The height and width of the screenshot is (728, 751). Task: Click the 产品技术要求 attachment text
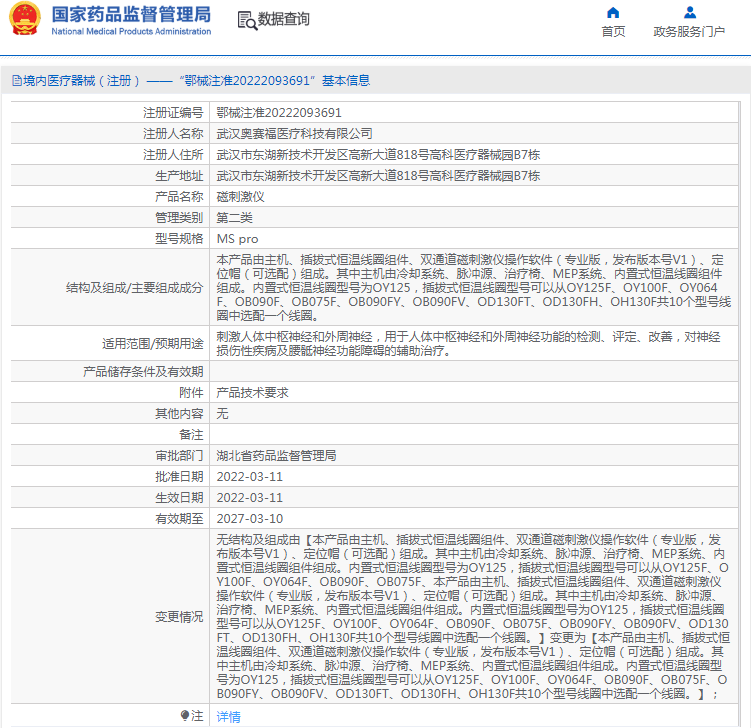point(252,393)
